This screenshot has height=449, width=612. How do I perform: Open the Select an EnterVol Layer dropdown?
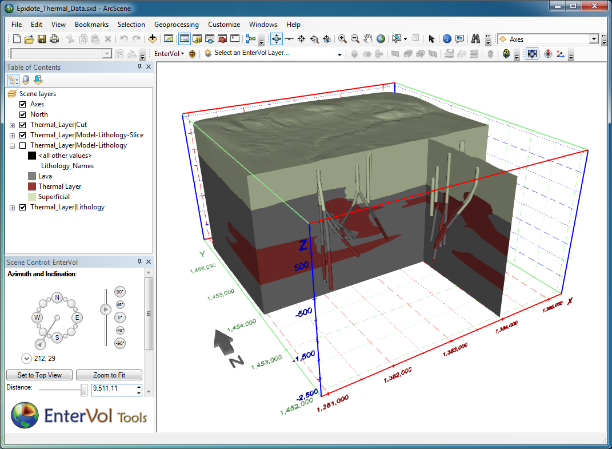pos(339,54)
